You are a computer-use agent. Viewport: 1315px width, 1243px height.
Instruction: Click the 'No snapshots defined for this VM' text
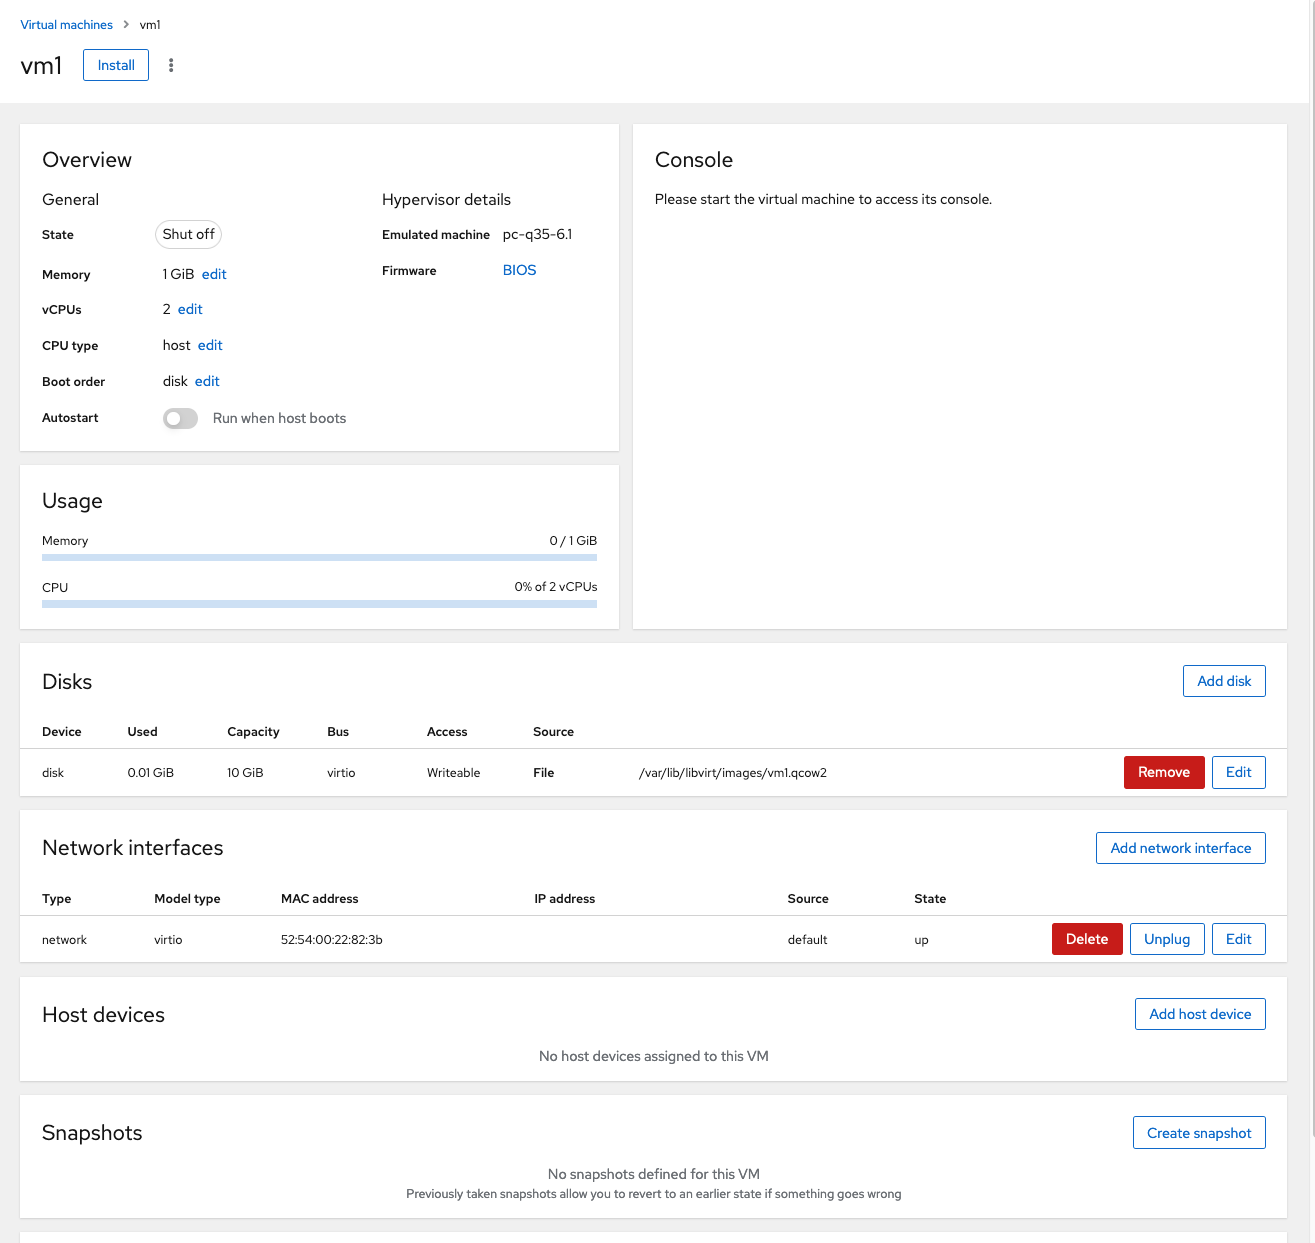point(654,1174)
